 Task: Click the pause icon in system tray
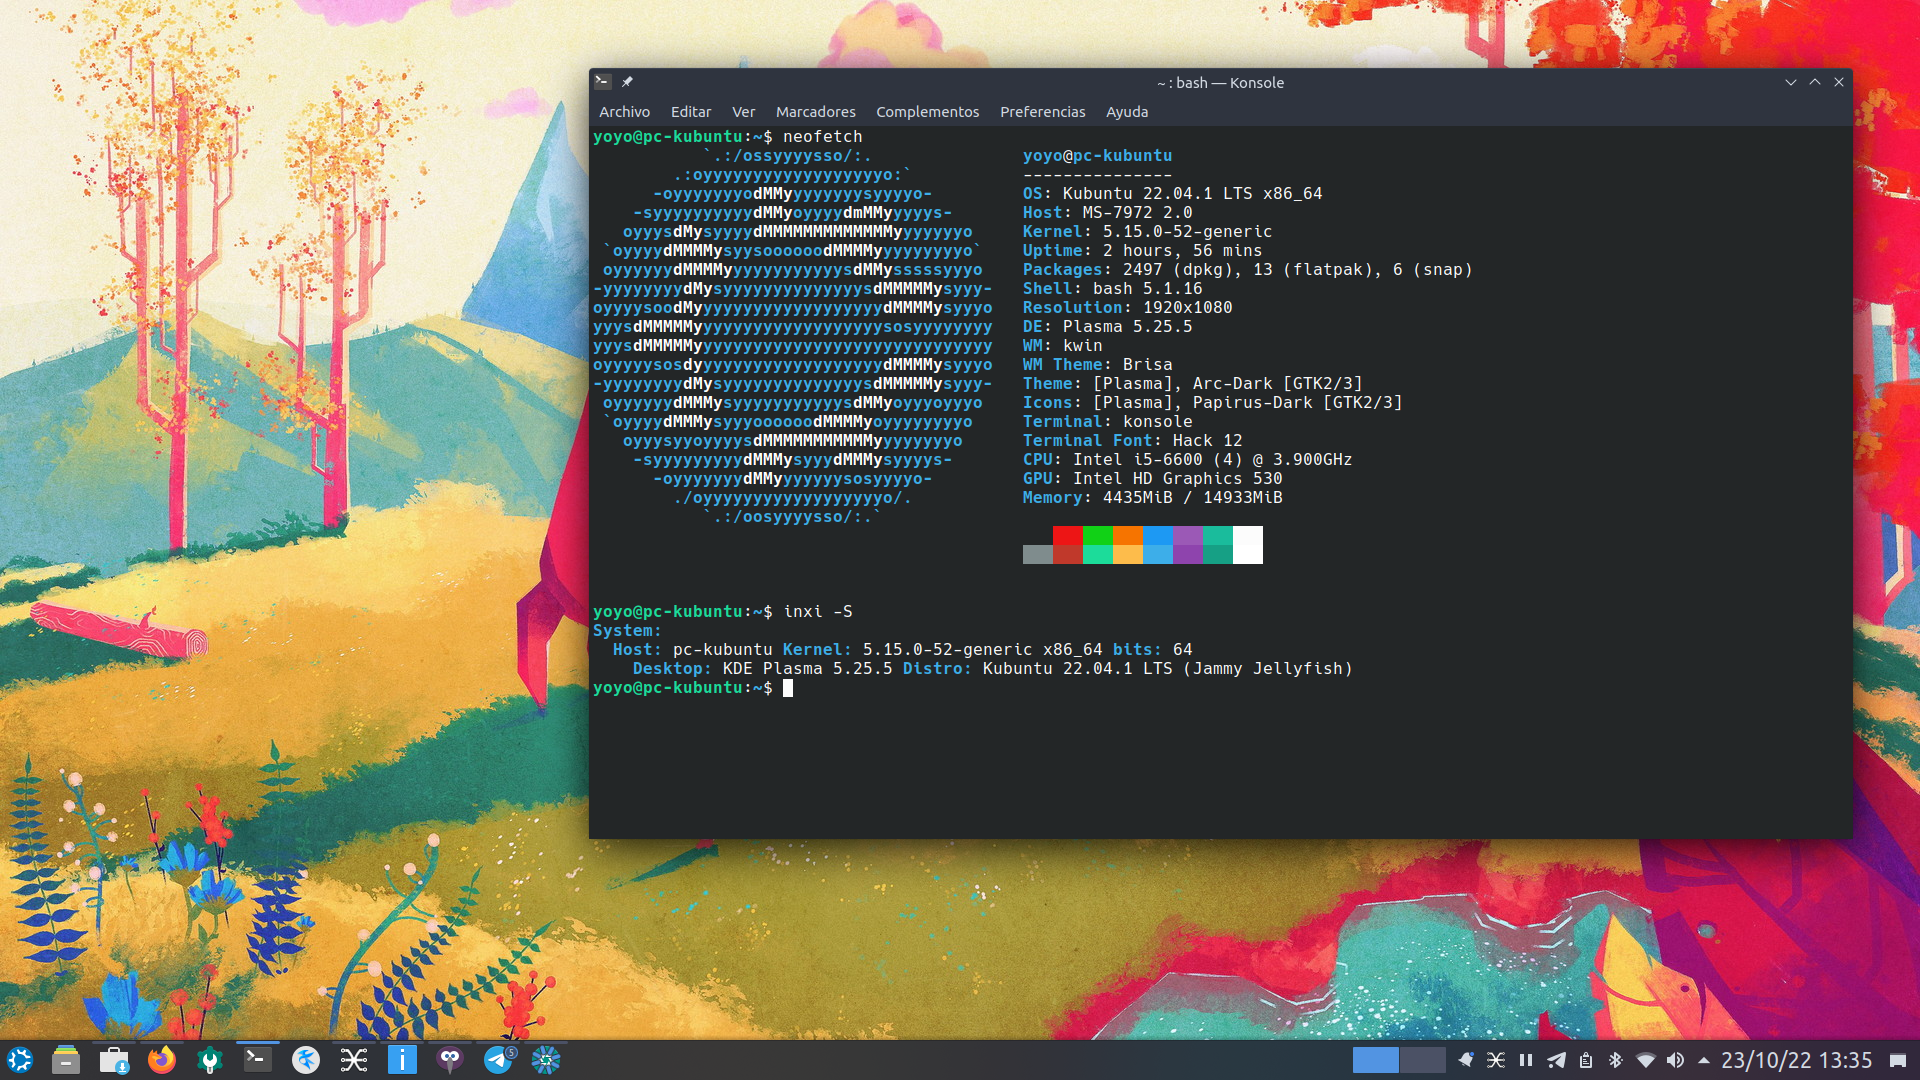point(1526,1060)
